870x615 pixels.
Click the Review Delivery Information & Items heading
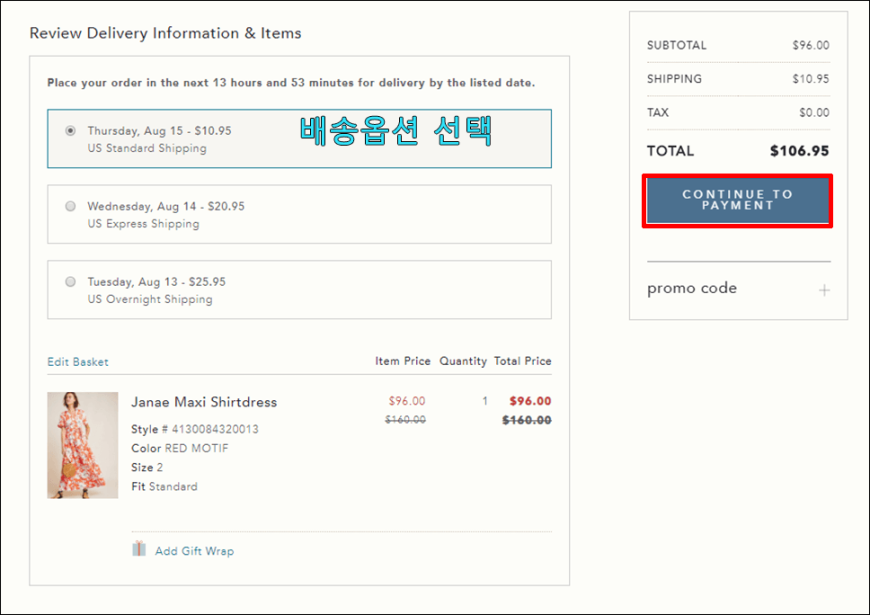(165, 33)
